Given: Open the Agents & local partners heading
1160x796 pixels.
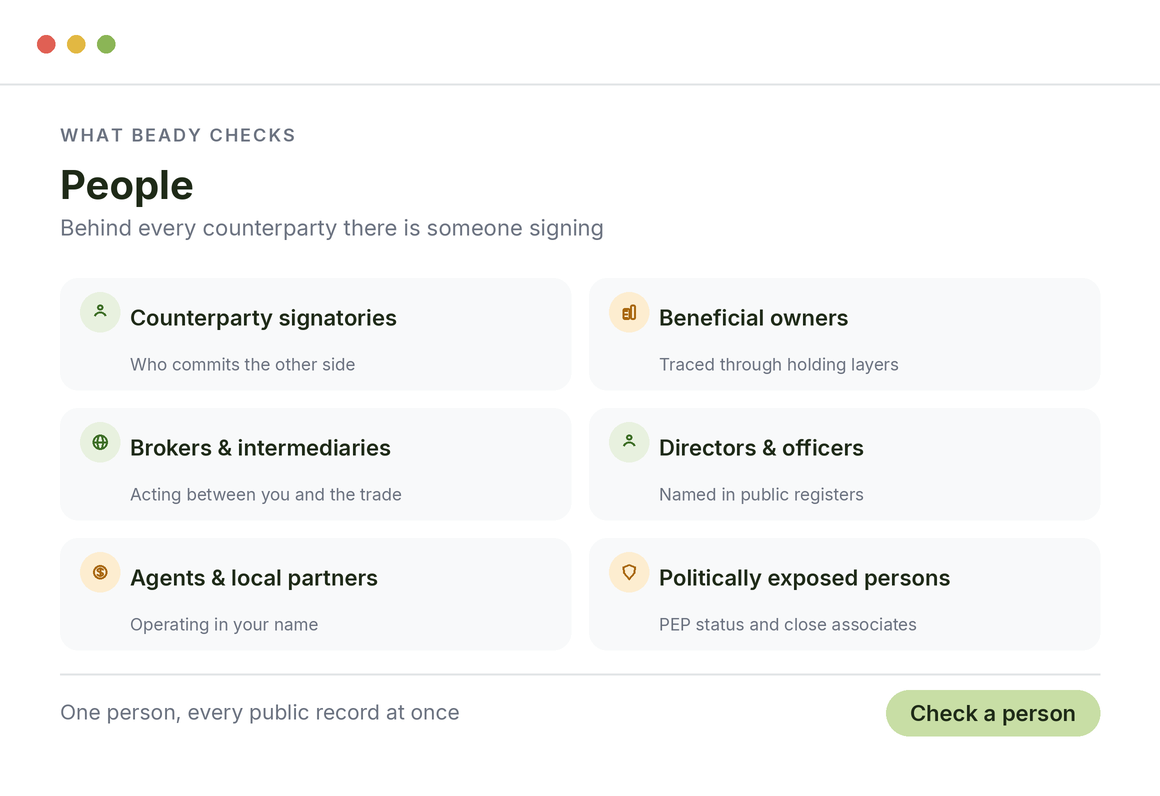Looking at the screenshot, I should click(x=254, y=579).
